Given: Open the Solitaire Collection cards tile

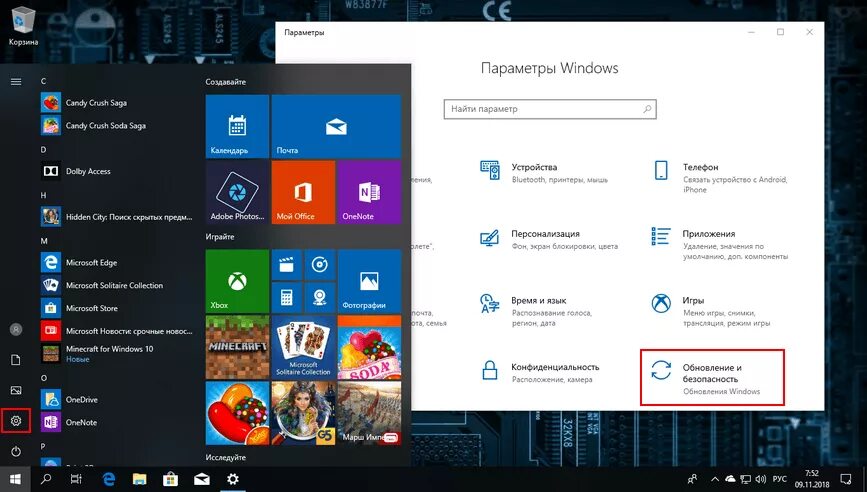Looking at the screenshot, I should click(x=303, y=347).
